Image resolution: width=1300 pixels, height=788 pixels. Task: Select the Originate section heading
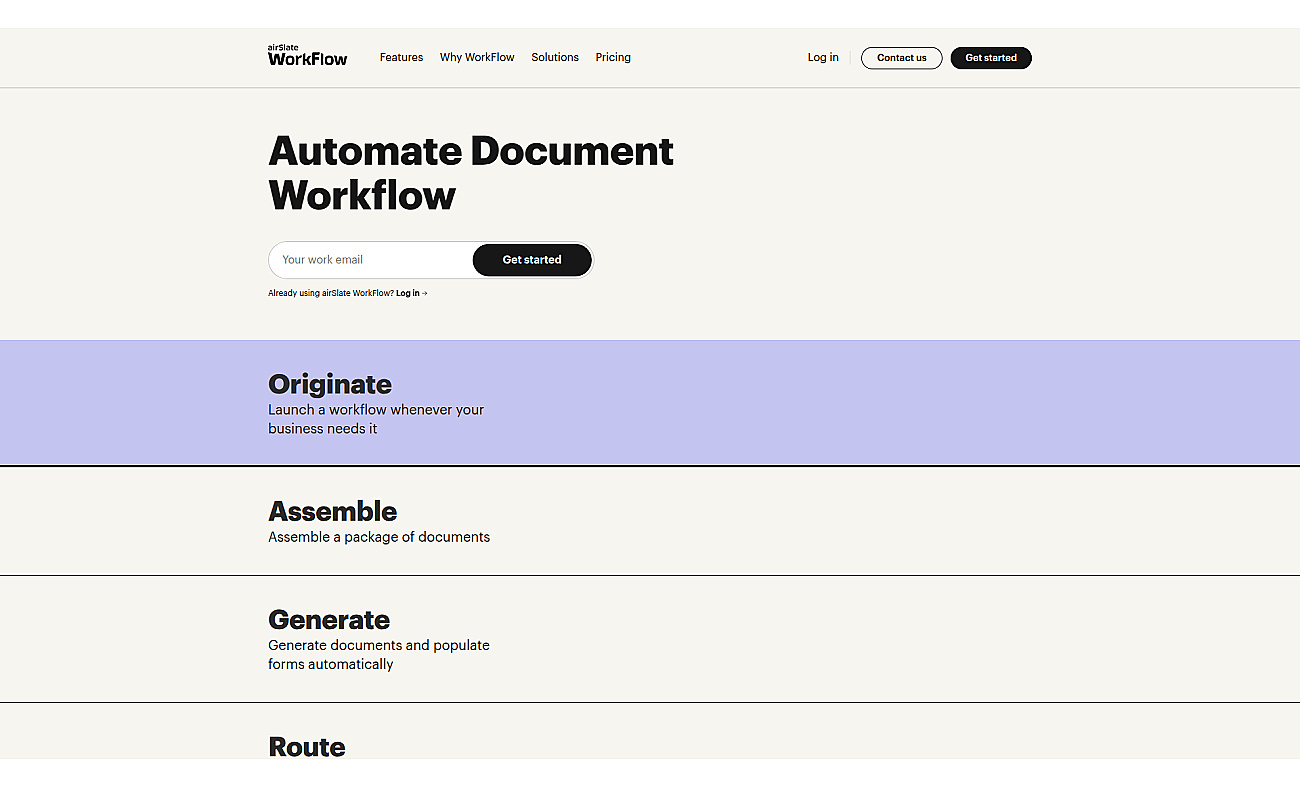330,384
